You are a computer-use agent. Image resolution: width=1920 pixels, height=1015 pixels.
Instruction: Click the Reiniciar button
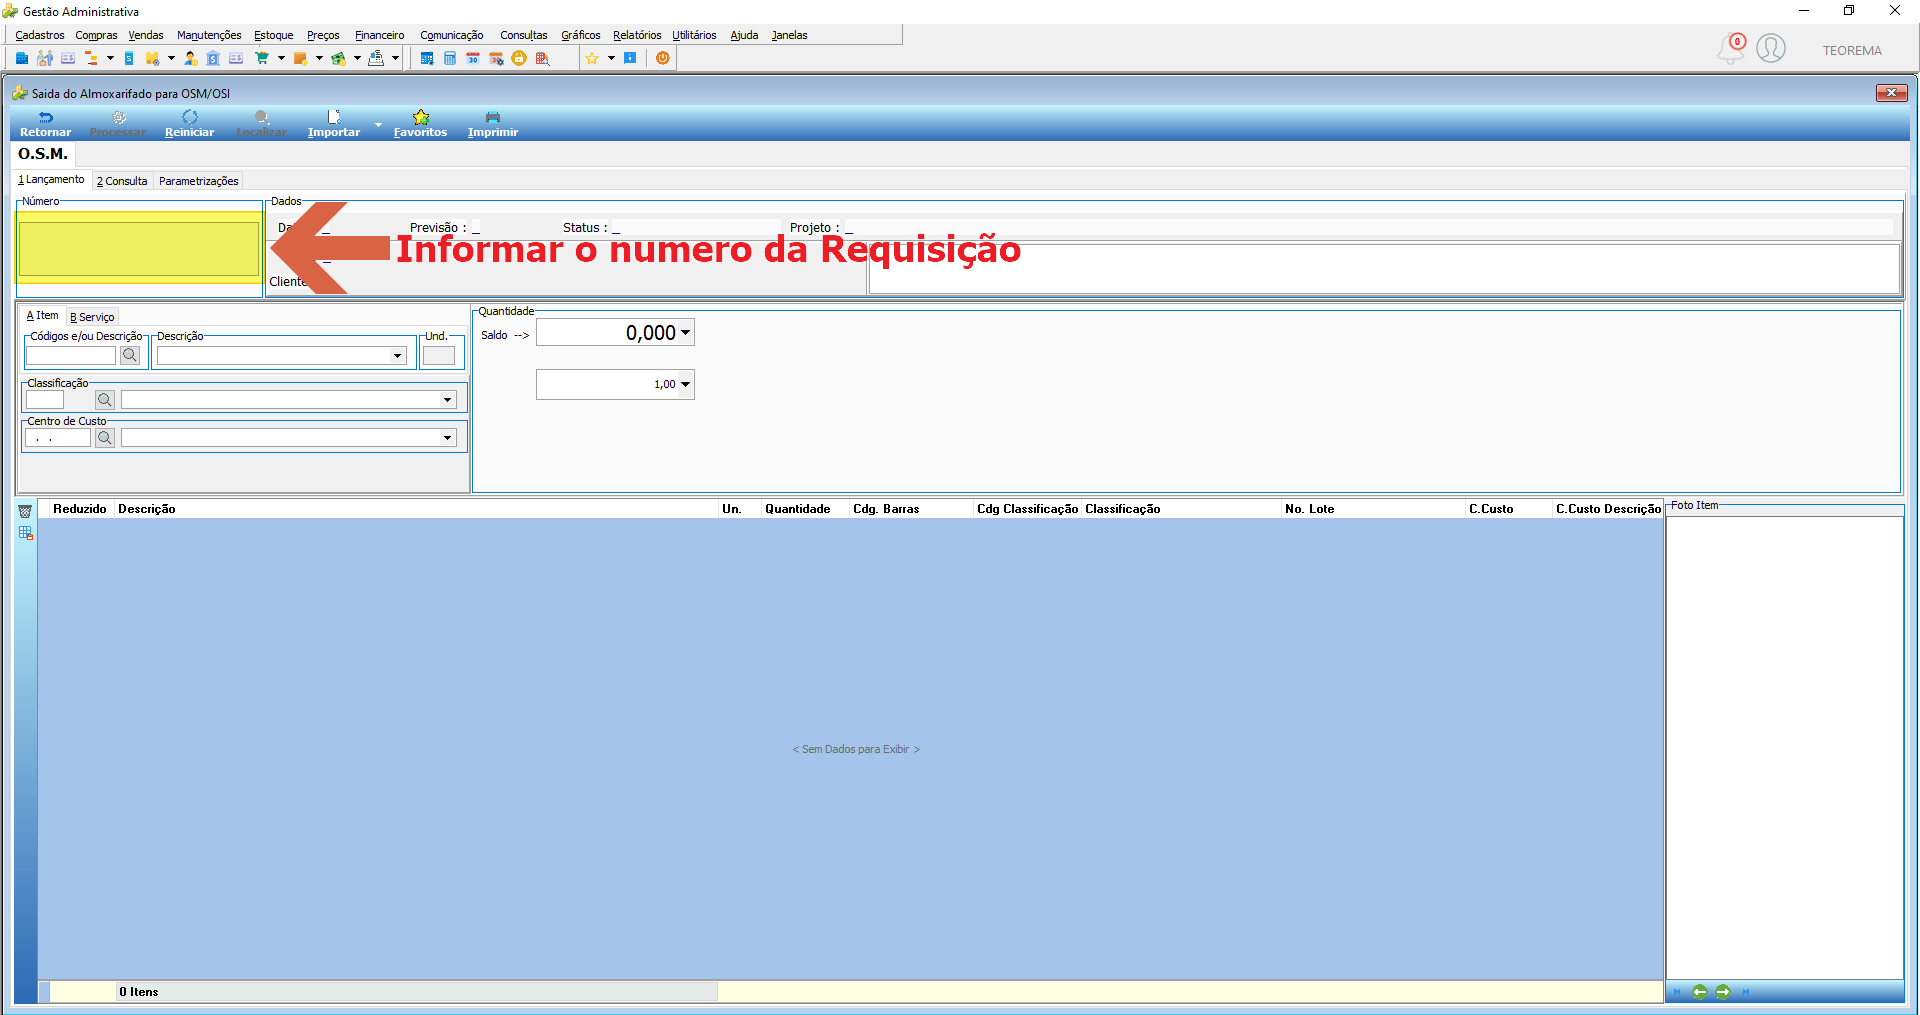(189, 124)
